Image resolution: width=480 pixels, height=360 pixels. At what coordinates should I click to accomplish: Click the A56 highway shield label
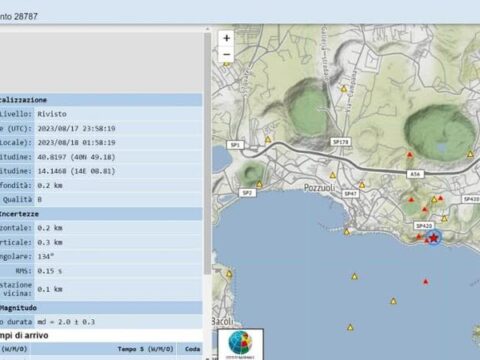[415, 174]
